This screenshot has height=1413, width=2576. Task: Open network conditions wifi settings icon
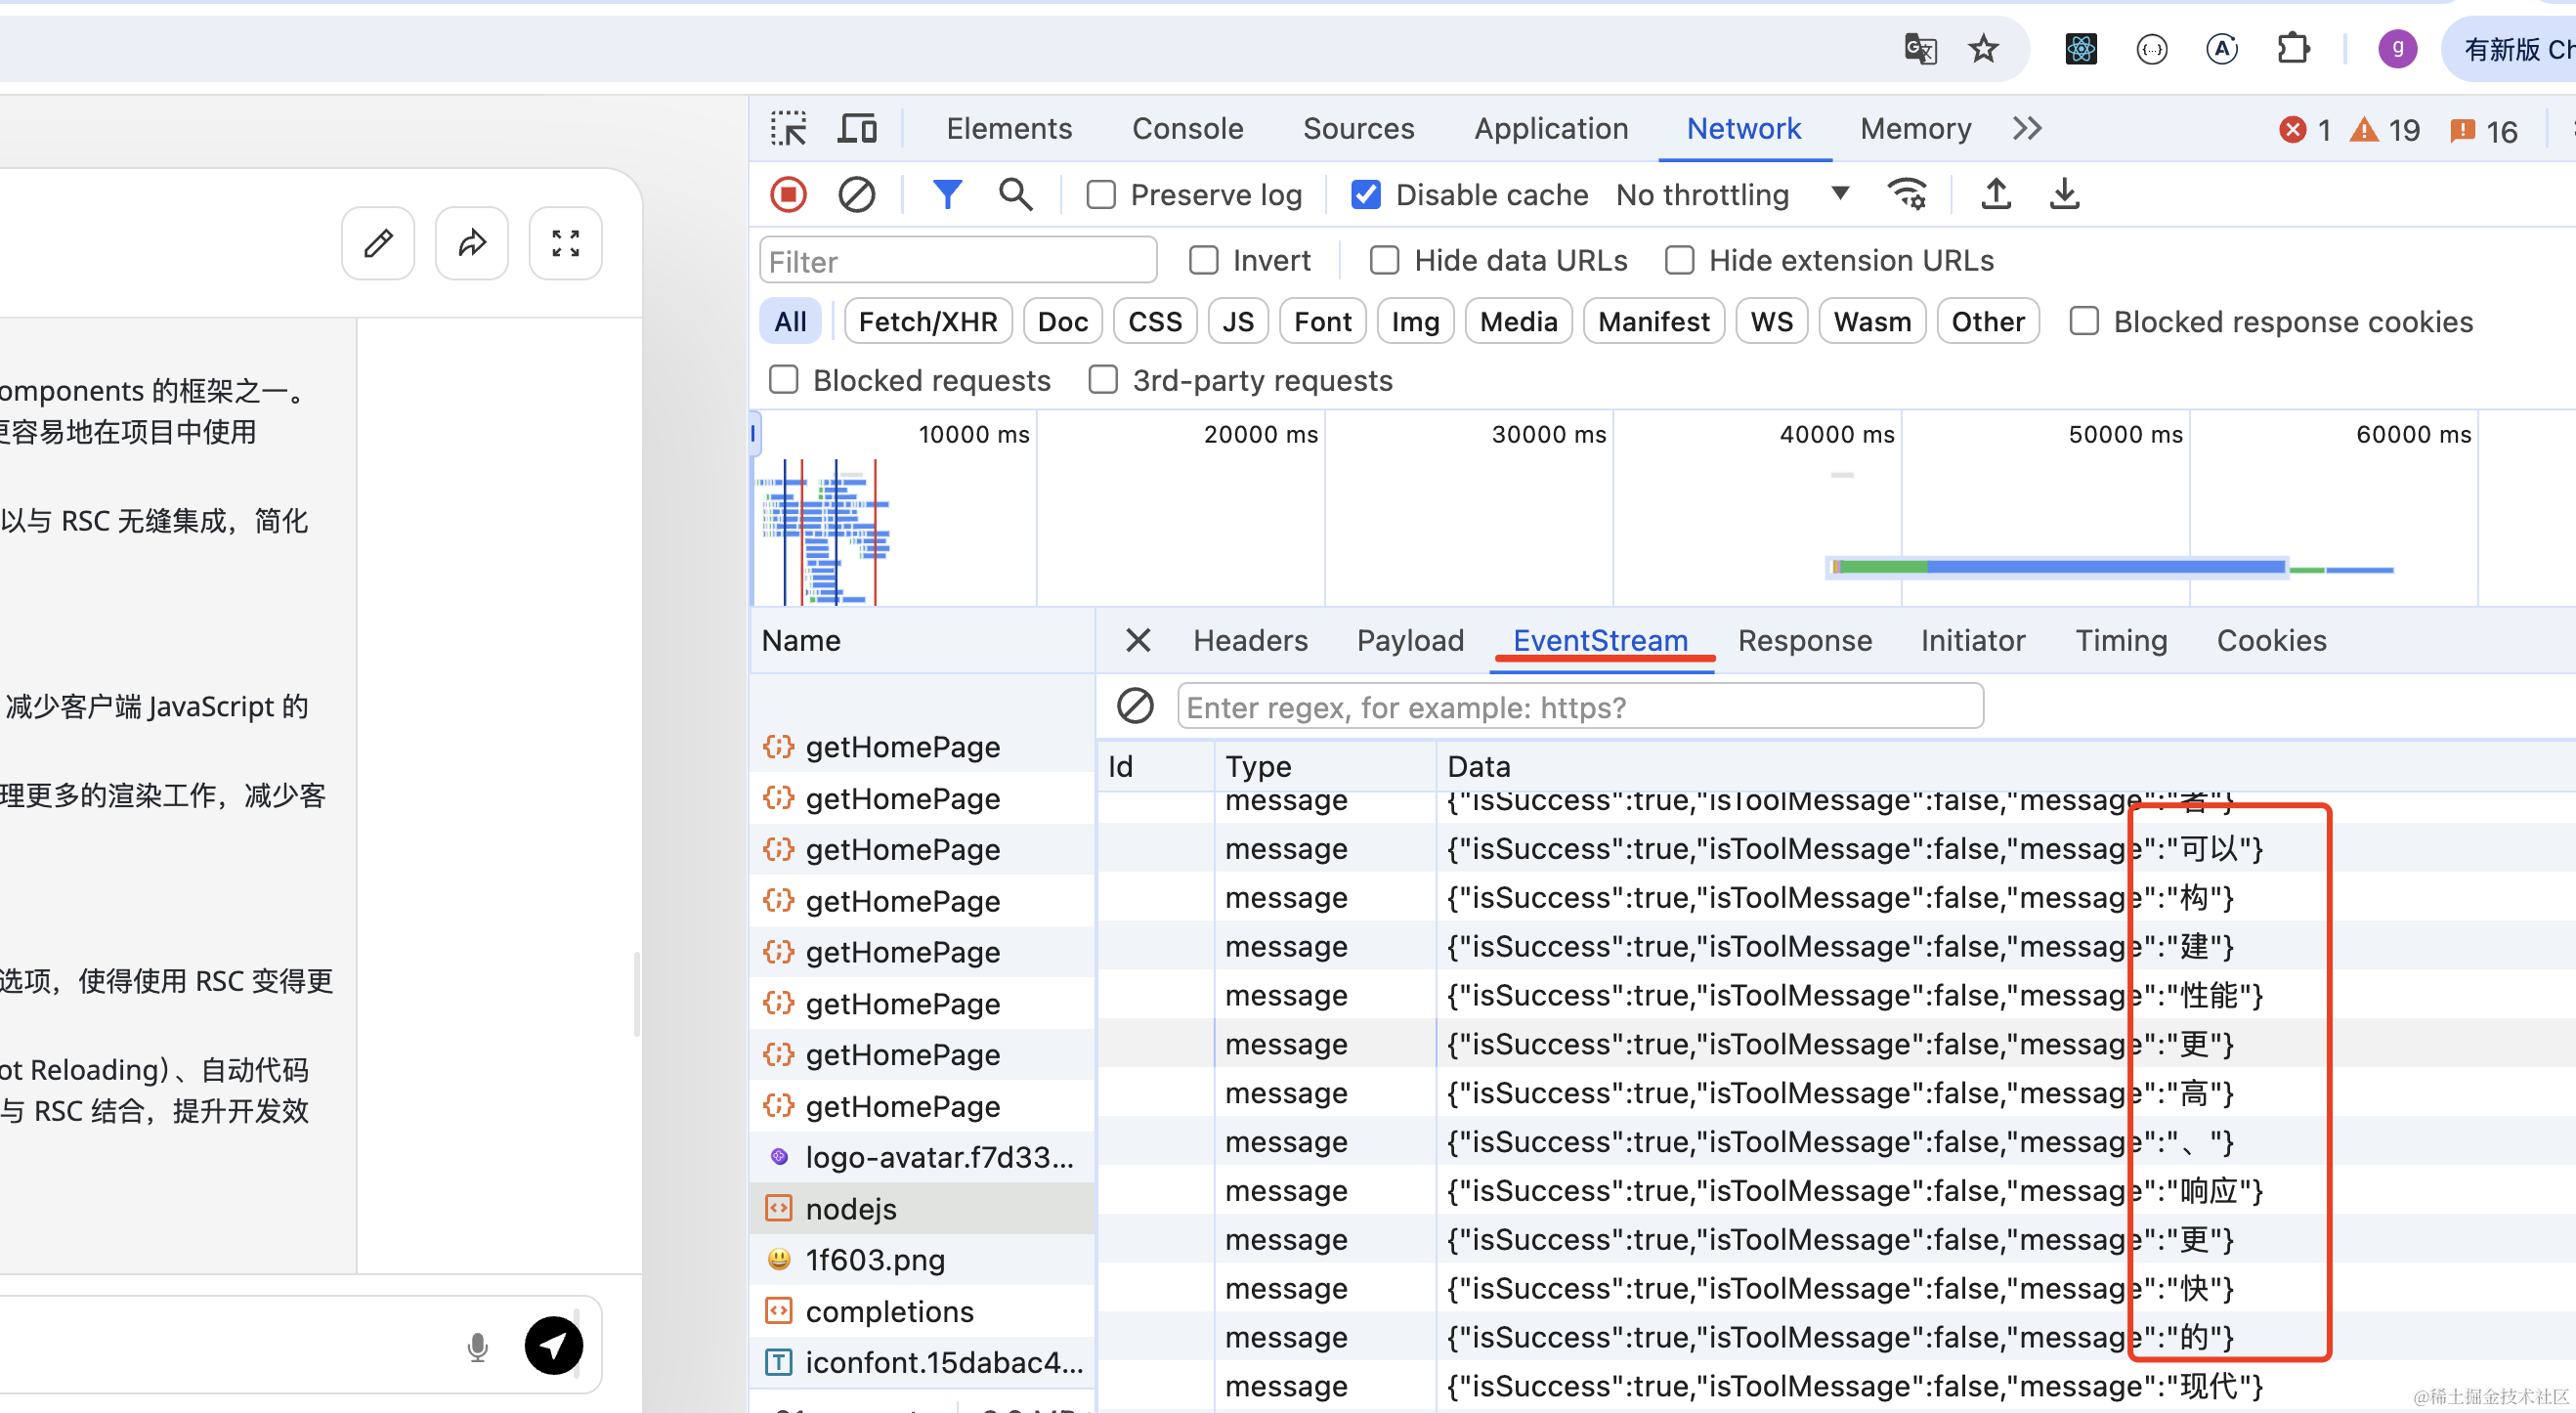pyautogui.click(x=1906, y=194)
